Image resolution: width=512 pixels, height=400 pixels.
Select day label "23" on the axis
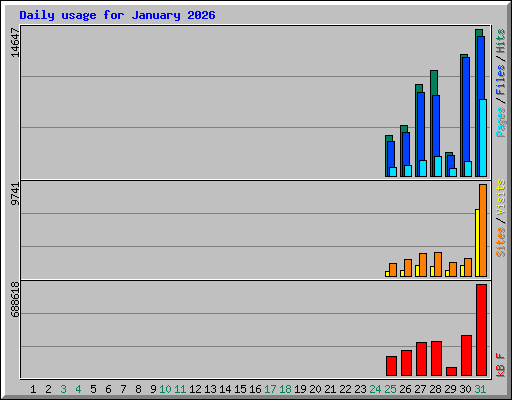[x=360, y=389]
